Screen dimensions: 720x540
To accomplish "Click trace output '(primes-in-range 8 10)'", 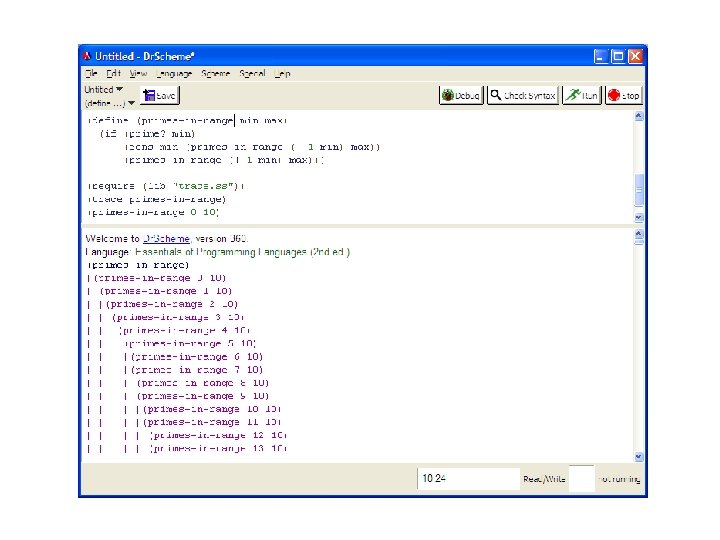I will 202,383.
